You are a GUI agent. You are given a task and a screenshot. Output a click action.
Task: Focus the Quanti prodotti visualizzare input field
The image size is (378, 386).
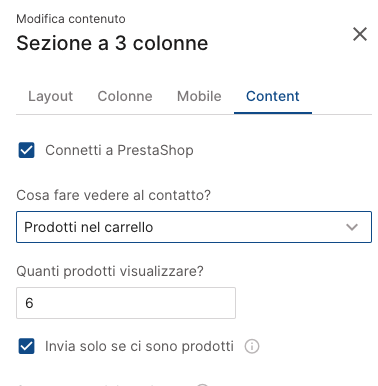click(x=126, y=303)
